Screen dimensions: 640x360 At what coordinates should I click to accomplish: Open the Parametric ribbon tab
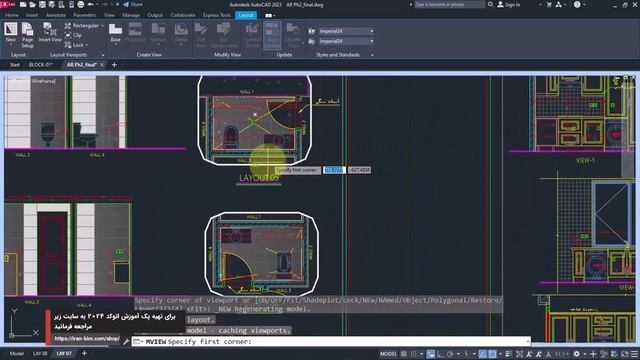[x=85, y=15]
